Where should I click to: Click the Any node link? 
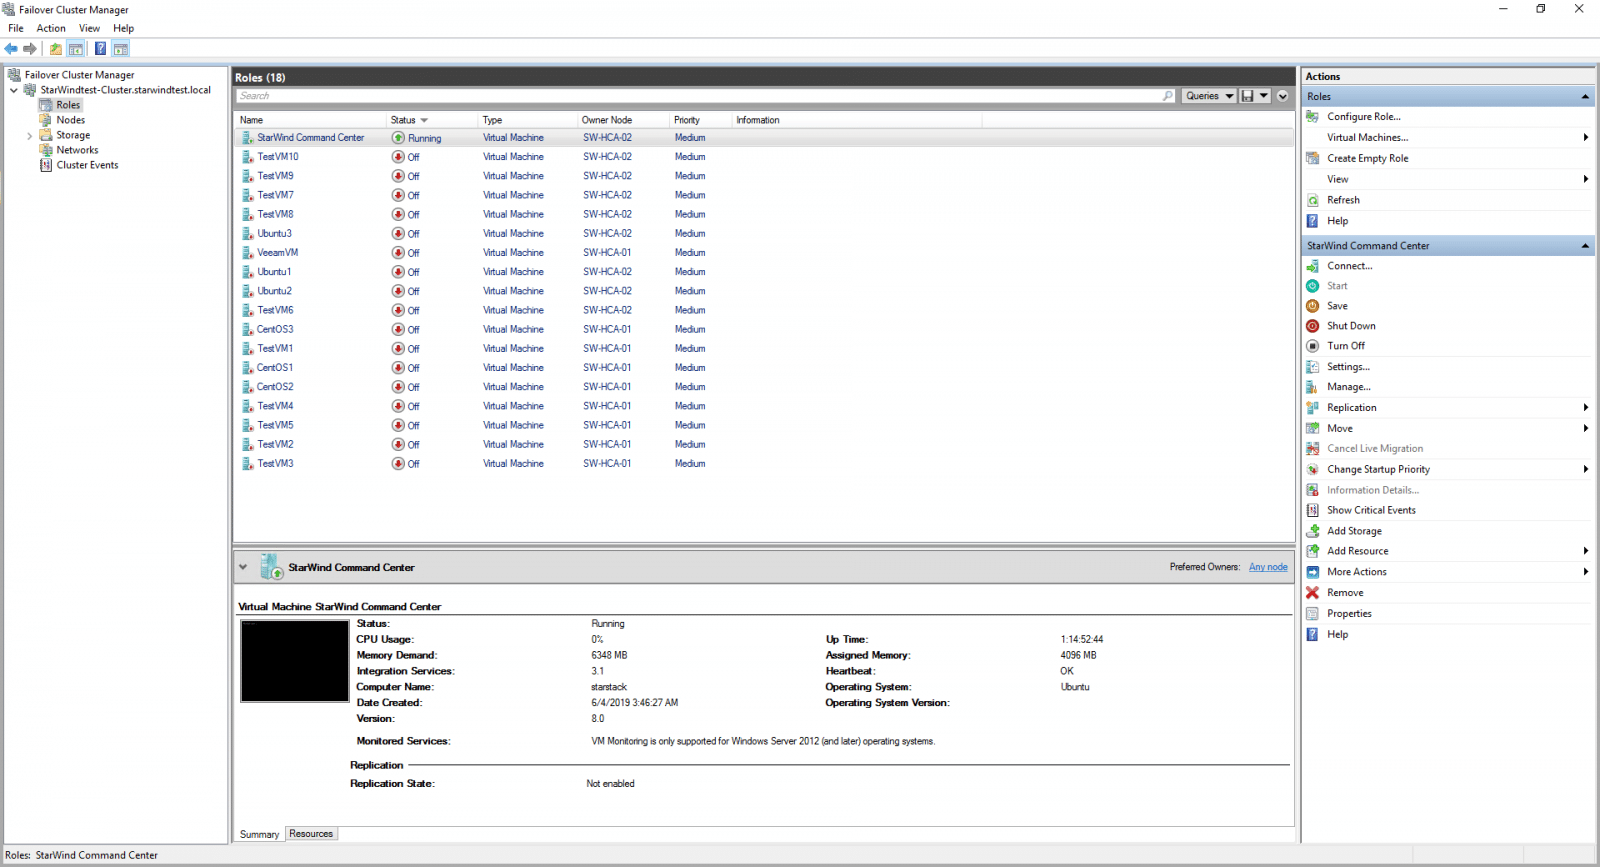point(1268,567)
